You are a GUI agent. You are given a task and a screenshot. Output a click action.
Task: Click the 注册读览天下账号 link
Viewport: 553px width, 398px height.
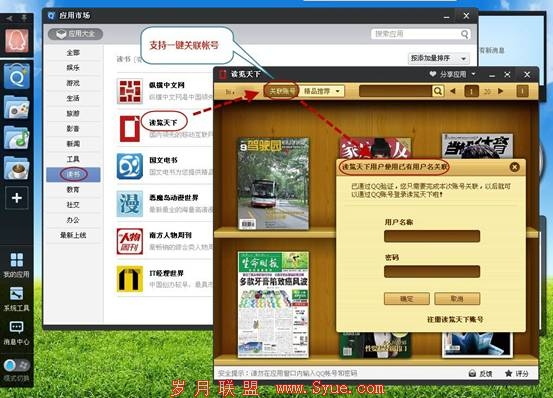tap(455, 319)
